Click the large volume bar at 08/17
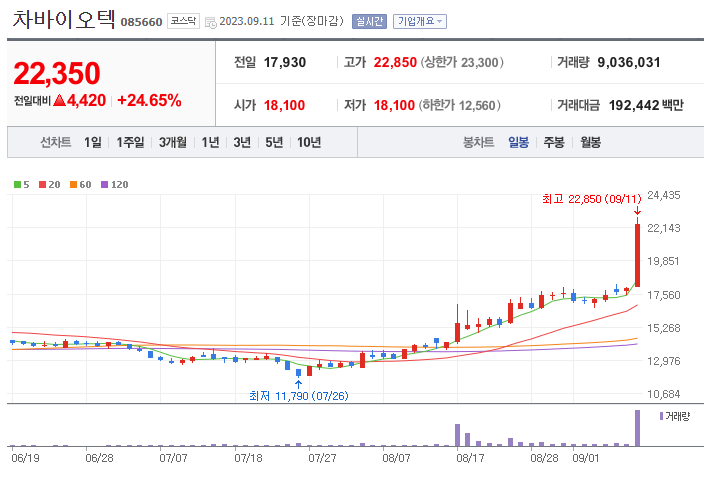The height and width of the screenshot is (482, 704). 458,435
